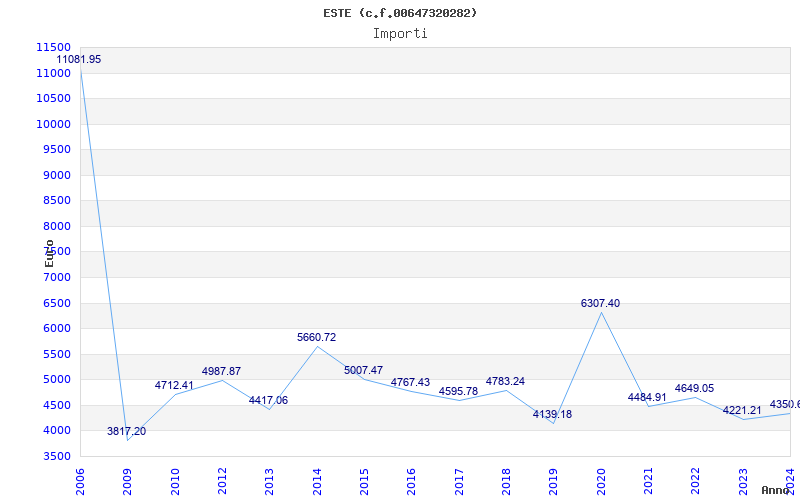Click the y-axis value 6500
800x500 pixels.
57,303
